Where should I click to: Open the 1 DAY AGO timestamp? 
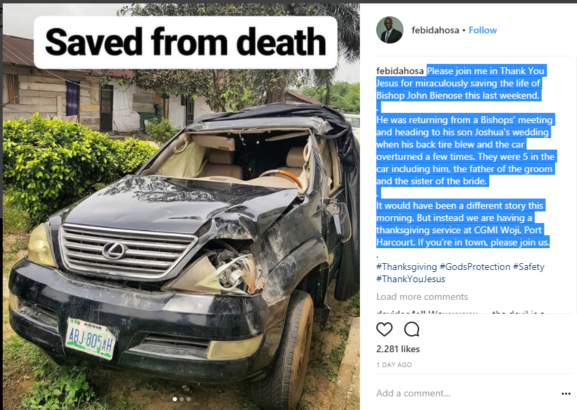[x=394, y=365]
